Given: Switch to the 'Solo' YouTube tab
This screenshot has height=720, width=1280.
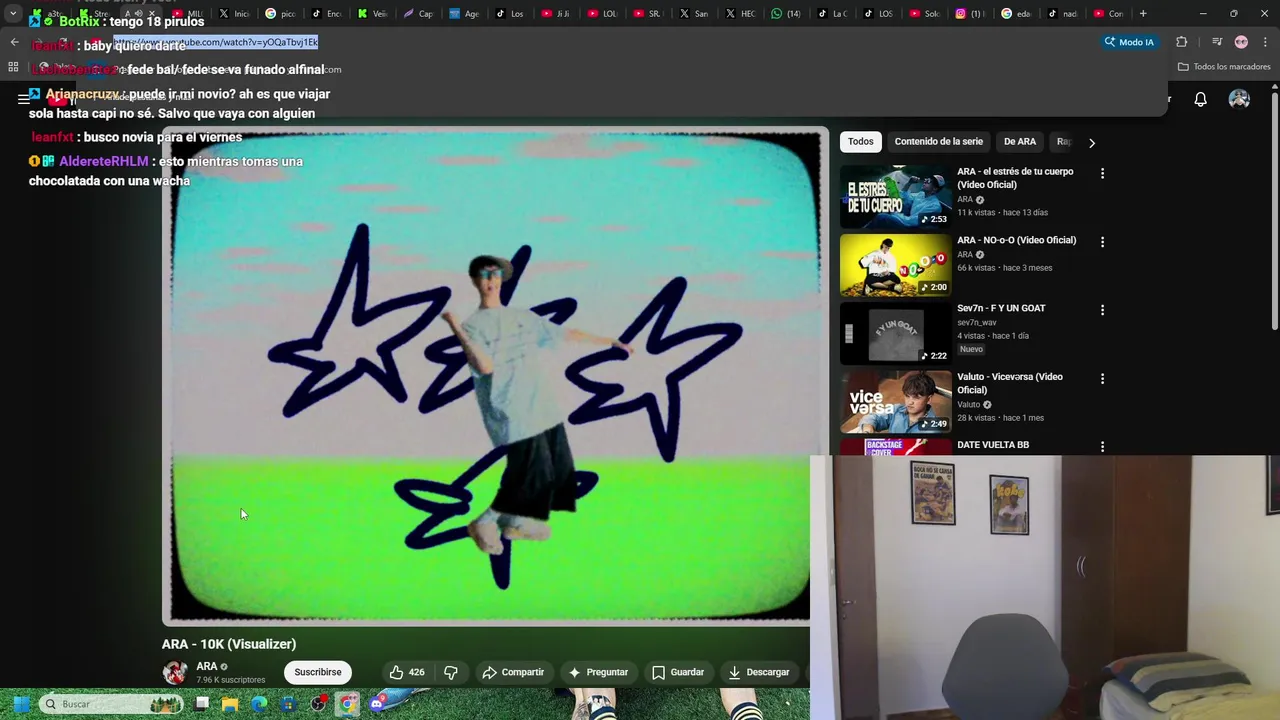Looking at the screenshot, I should (x=924, y=14).
